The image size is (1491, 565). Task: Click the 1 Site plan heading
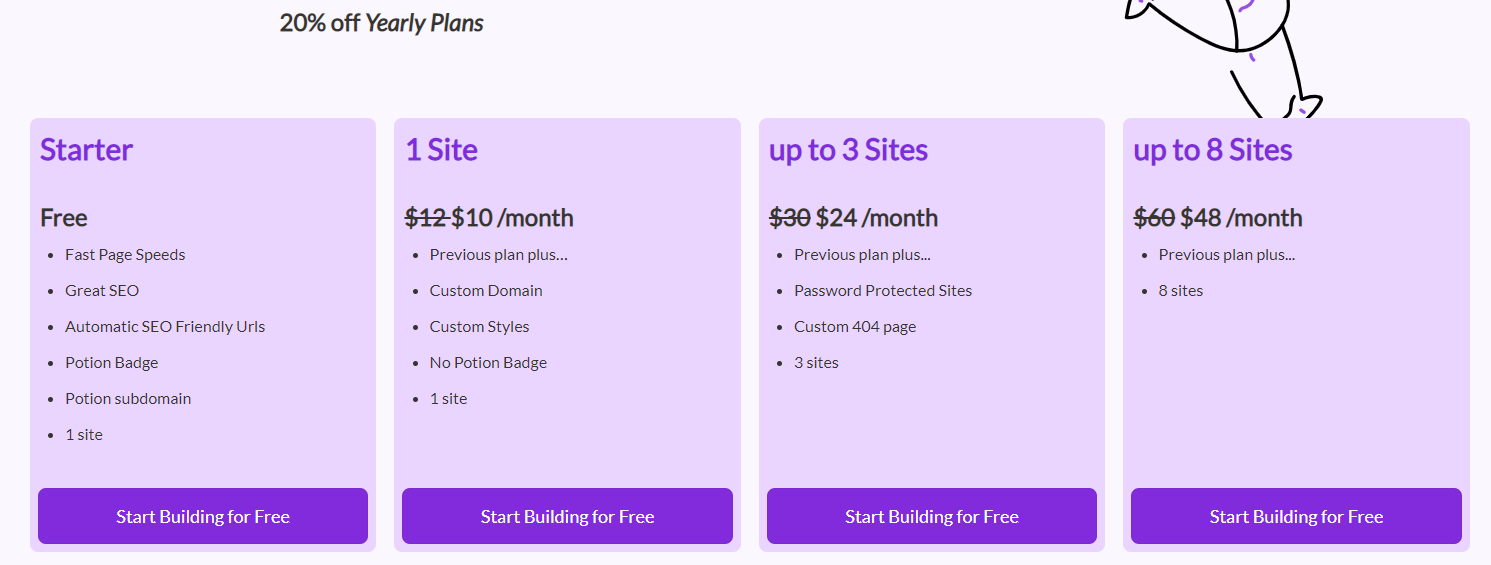(441, 150)
